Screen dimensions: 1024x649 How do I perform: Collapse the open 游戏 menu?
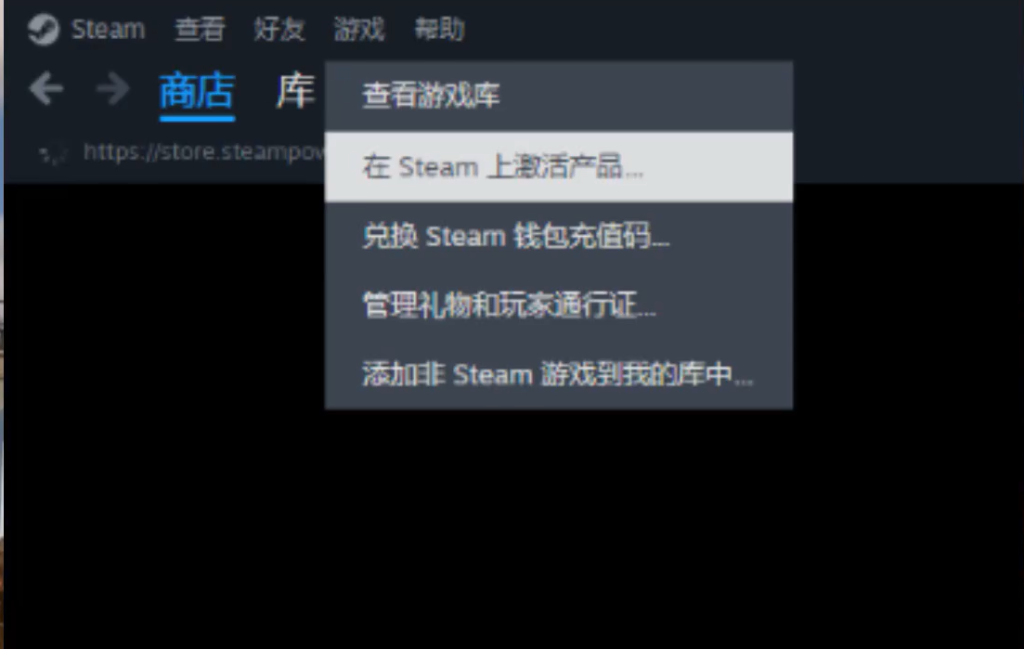coord(359,29)
